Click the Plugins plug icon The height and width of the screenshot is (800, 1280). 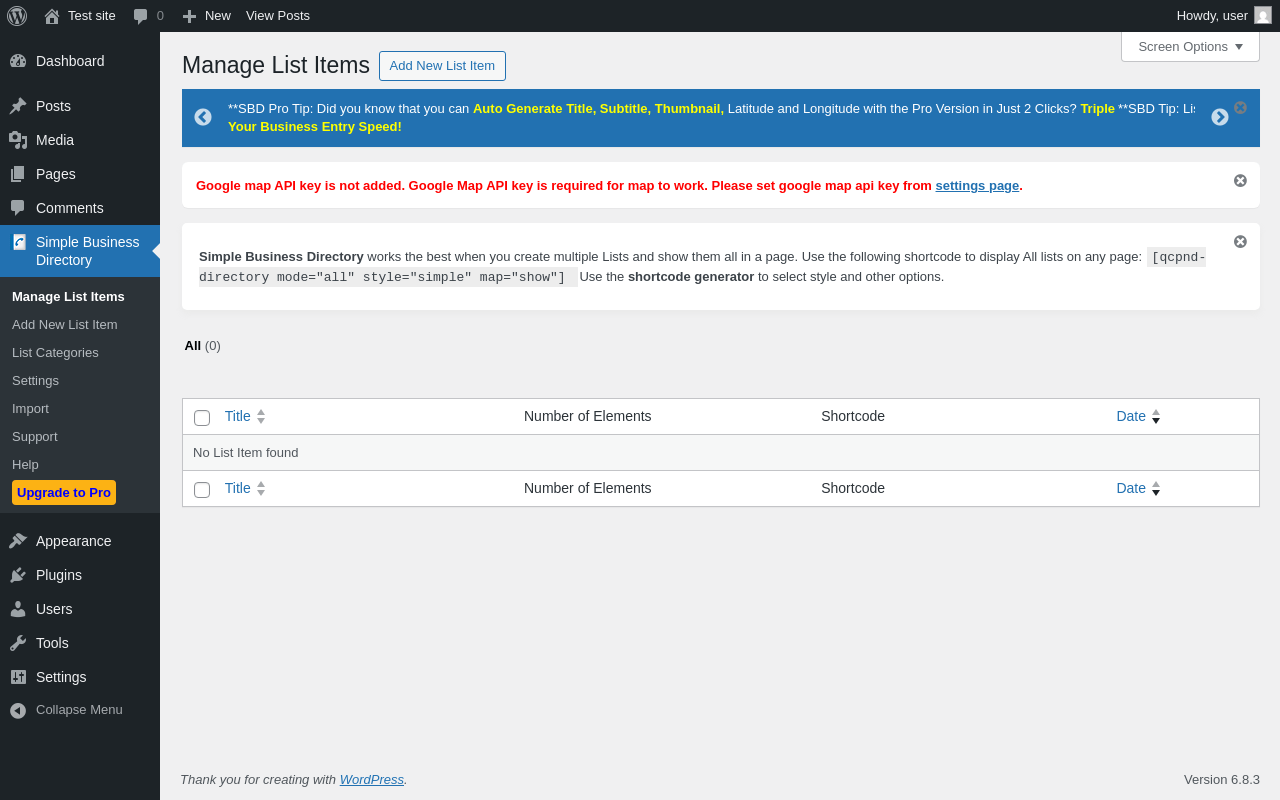(x=18, y=575)
